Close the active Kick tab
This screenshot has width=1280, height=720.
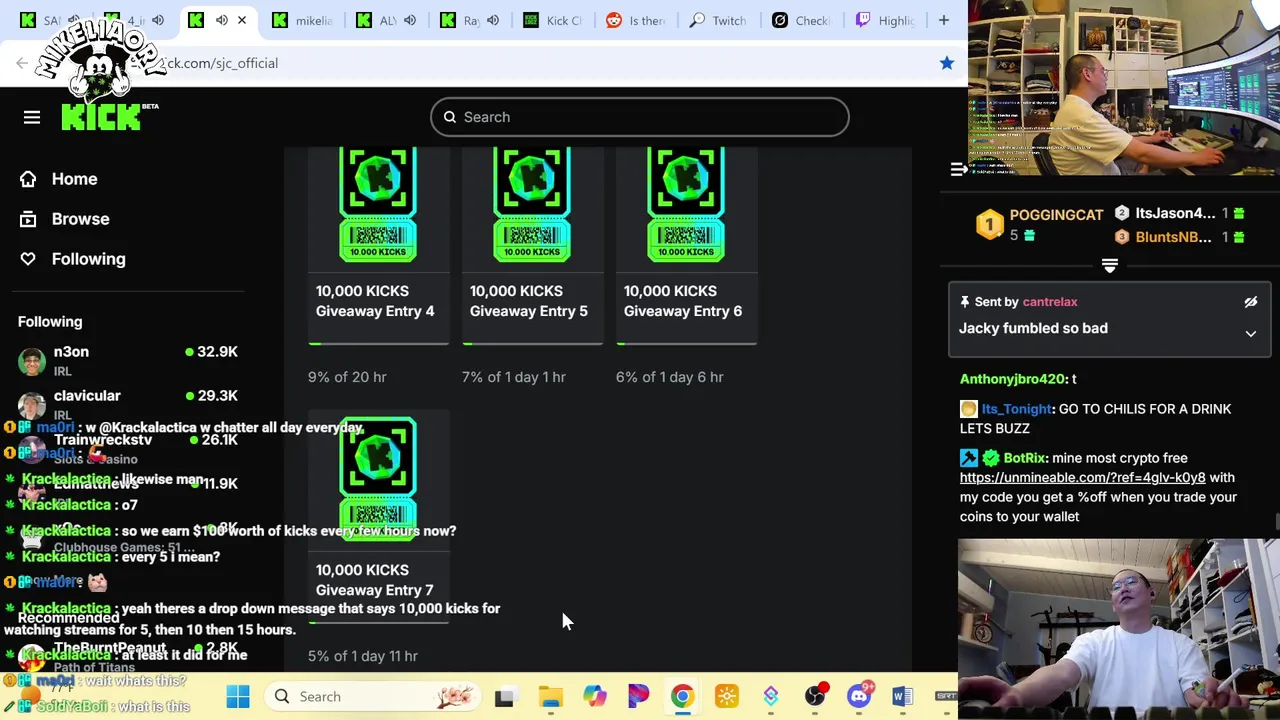point(241,20)
